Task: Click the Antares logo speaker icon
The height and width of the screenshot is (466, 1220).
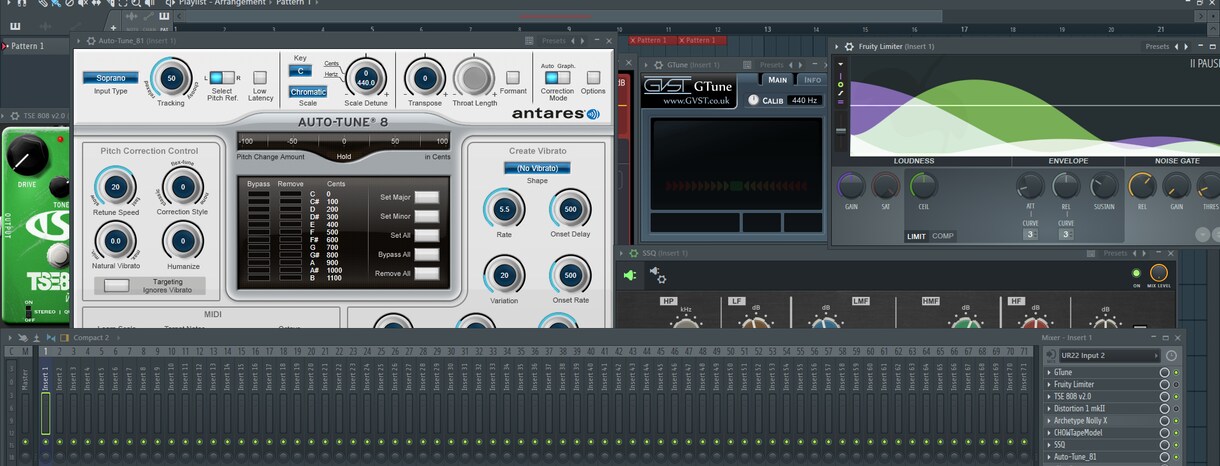Action: (593, 114)
